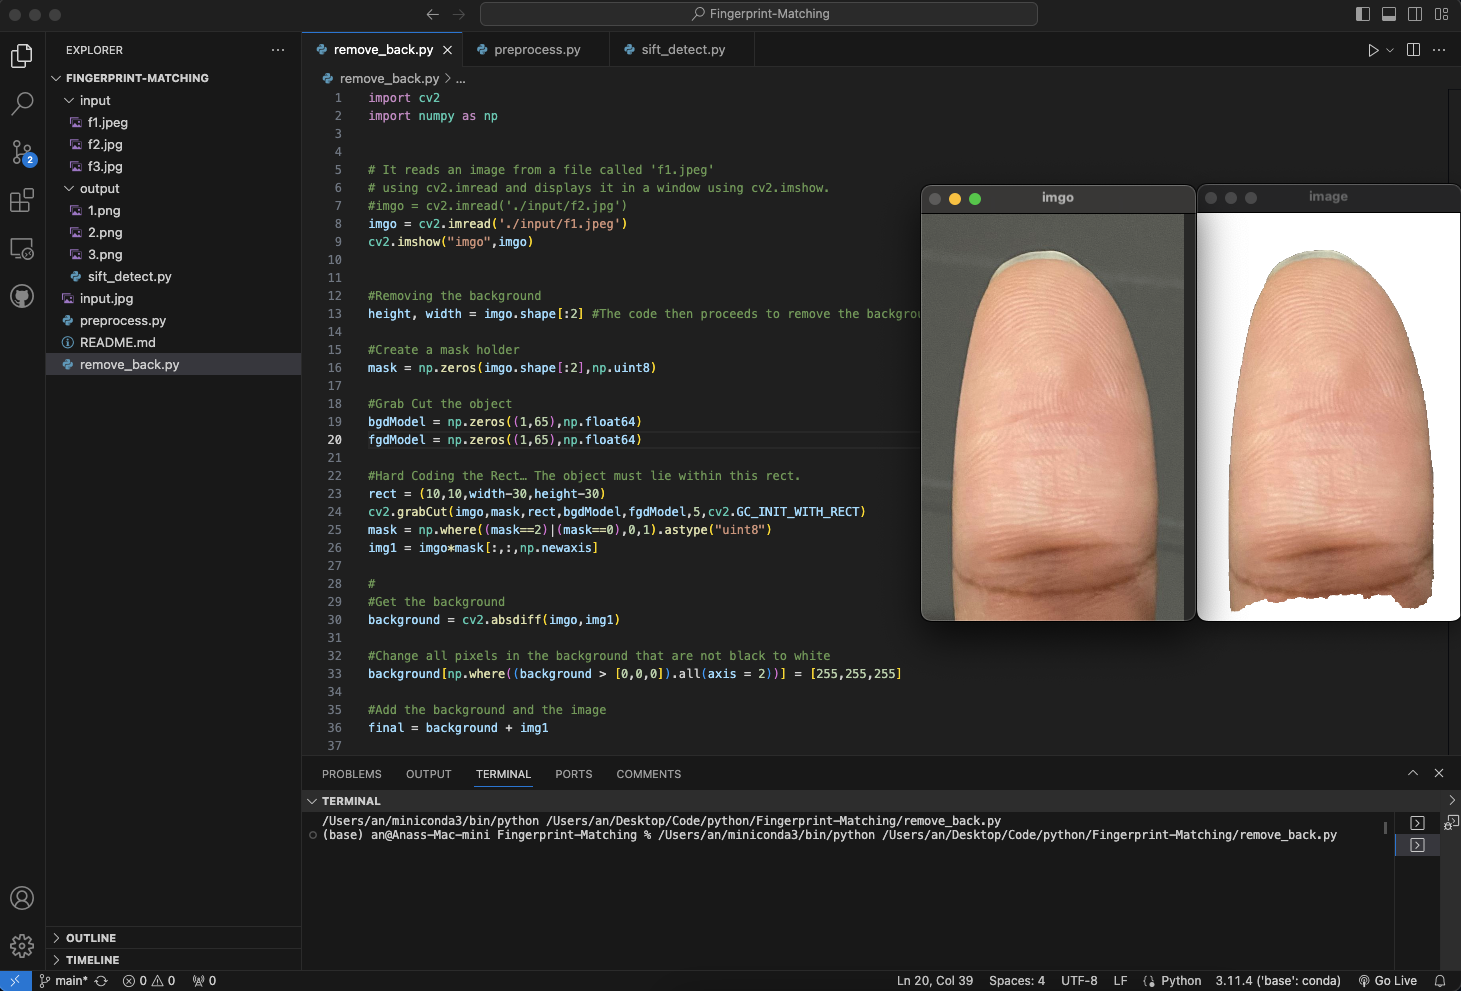1461x991 pixels.
Task: Toggle the secondary side bar layout icon
Action: coord(1415,14)
